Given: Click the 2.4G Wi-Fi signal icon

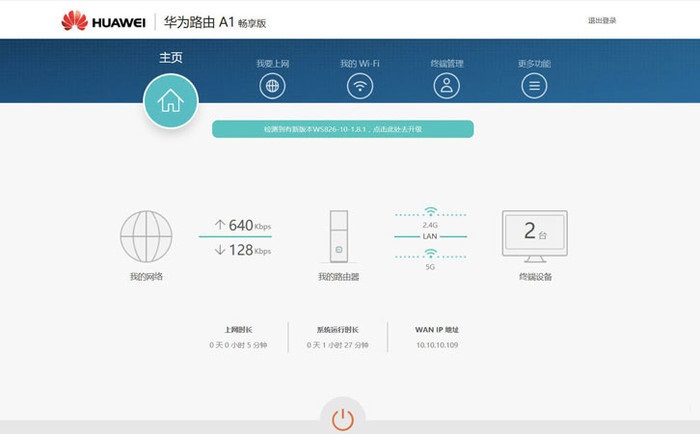Looking at the screenshot, I should [x=430, y=212].
